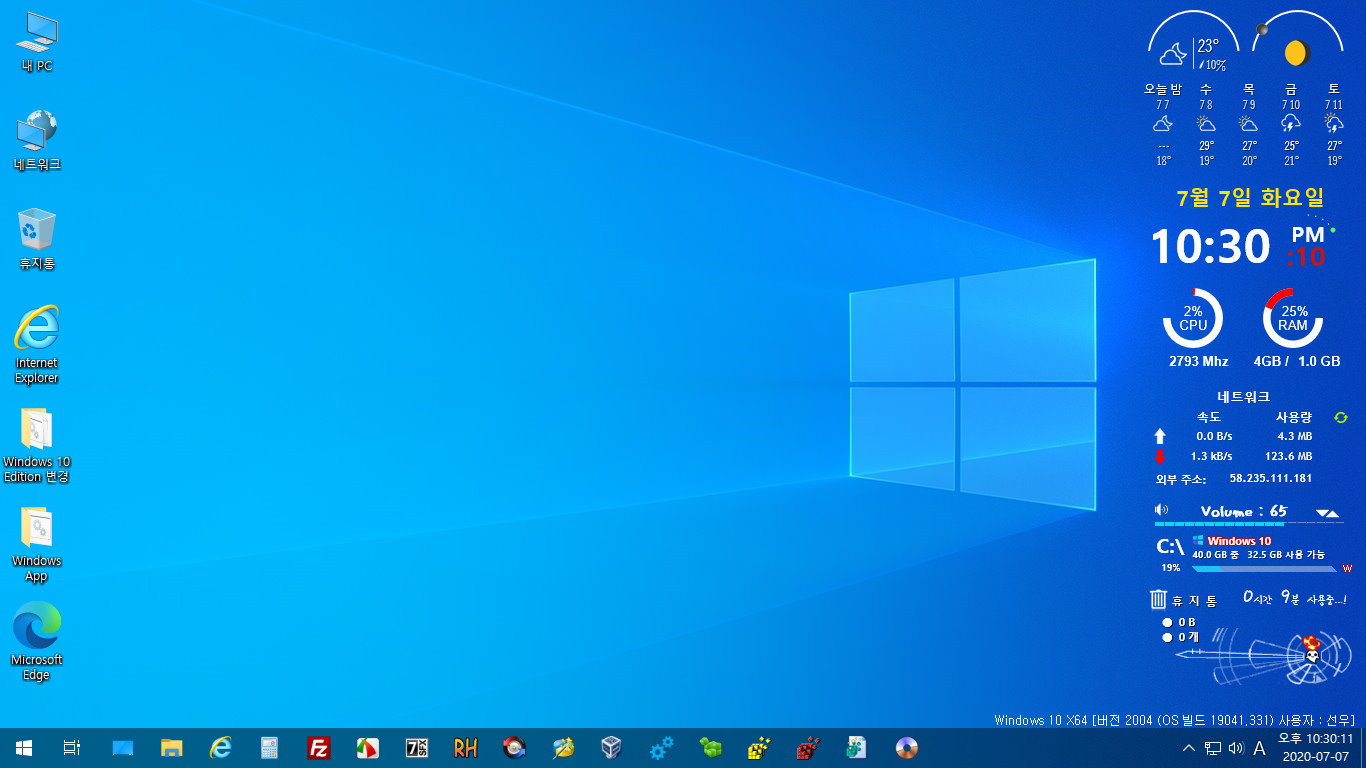Click the upload white arrow icon
Viewport: 1366px width, 768px height.
coord(1160,436)
